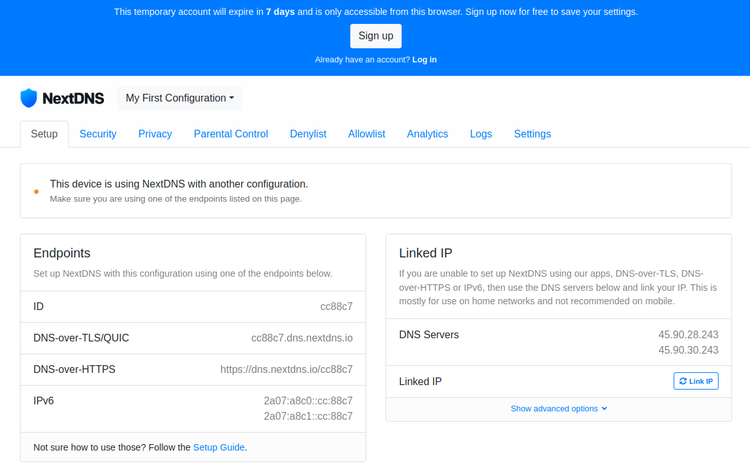Select IPv6 address 2a07:a8c1::cc:88c7
This screenshot has width=750, height=468.
tap(308, 416)
